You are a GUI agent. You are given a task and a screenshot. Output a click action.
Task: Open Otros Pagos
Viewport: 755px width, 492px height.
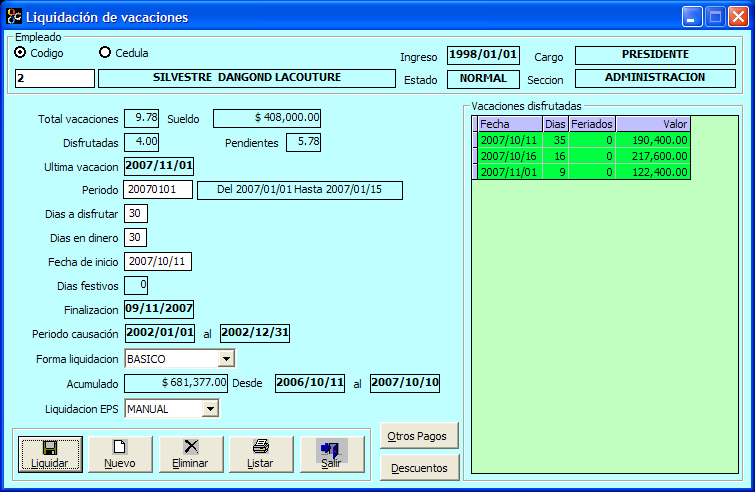pos(419,436)
